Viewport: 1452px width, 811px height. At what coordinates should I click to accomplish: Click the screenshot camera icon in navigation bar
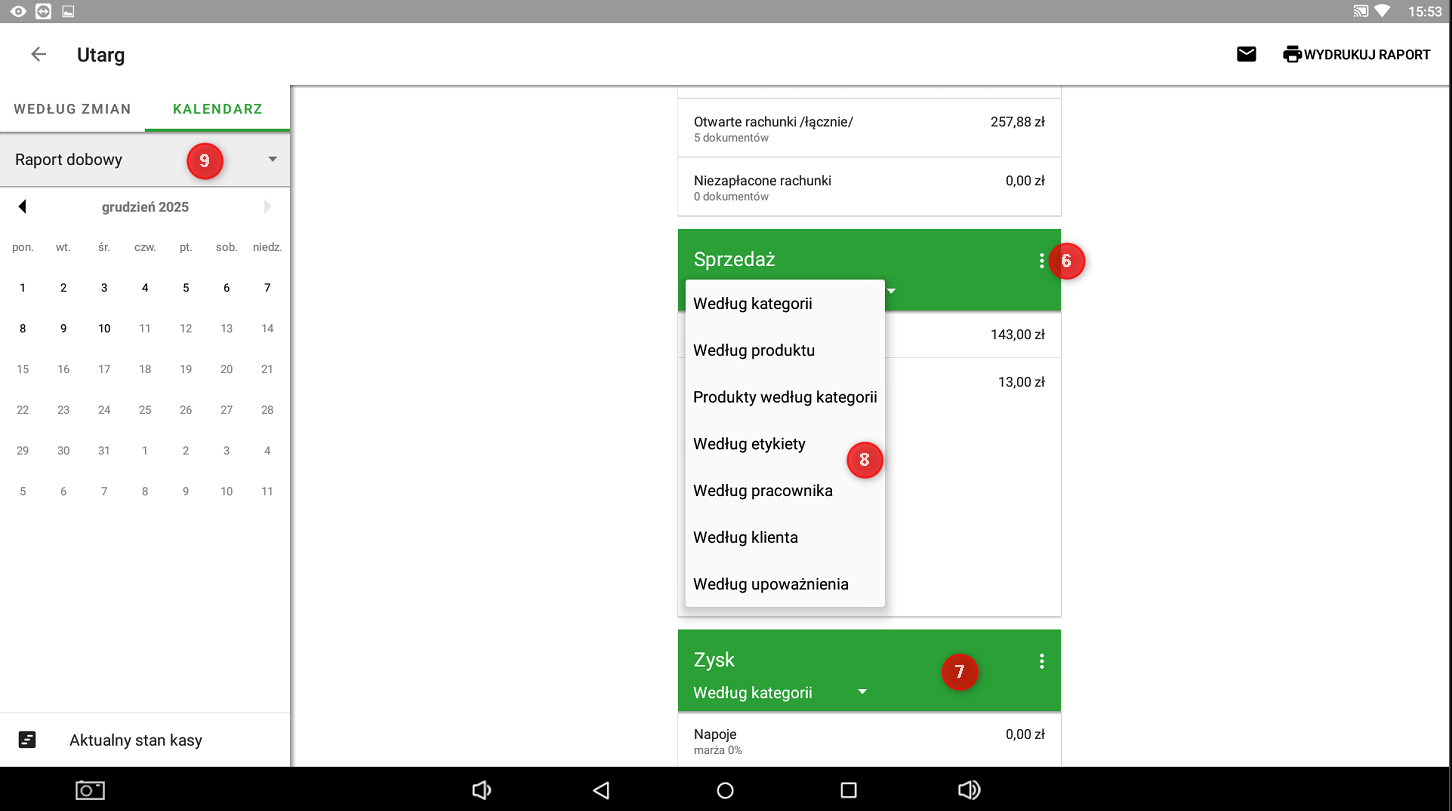(x=90, y=790)
